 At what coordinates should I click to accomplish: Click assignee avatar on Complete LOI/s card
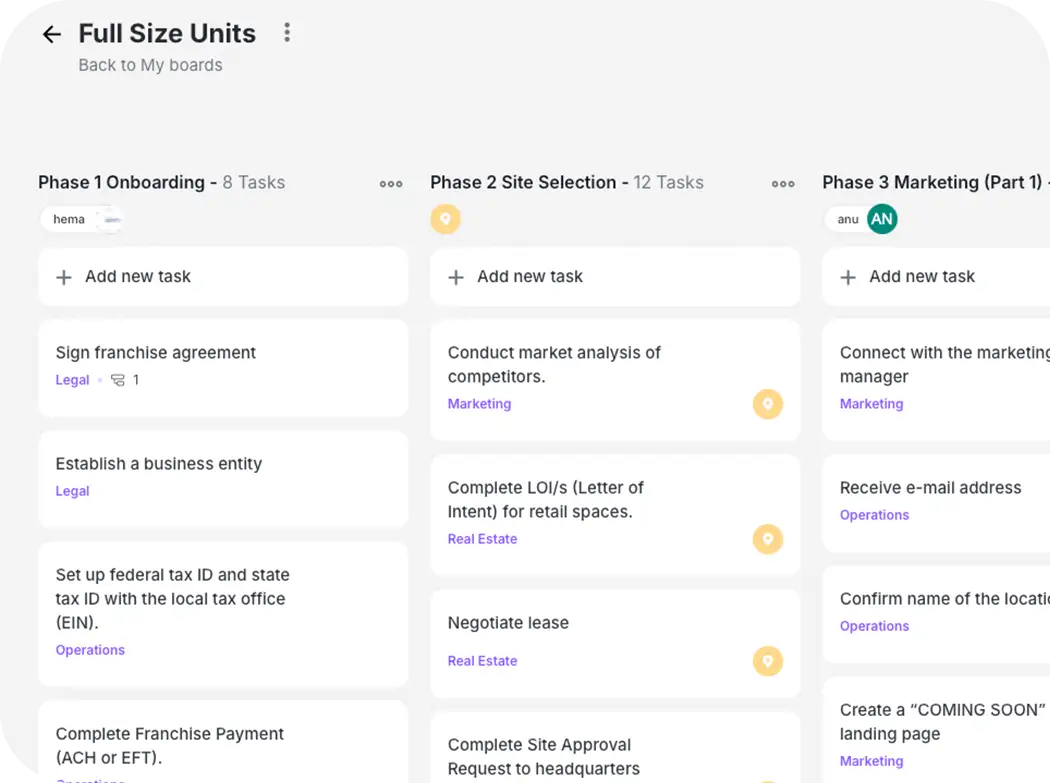pyautogui.click(x=768, y=539)
